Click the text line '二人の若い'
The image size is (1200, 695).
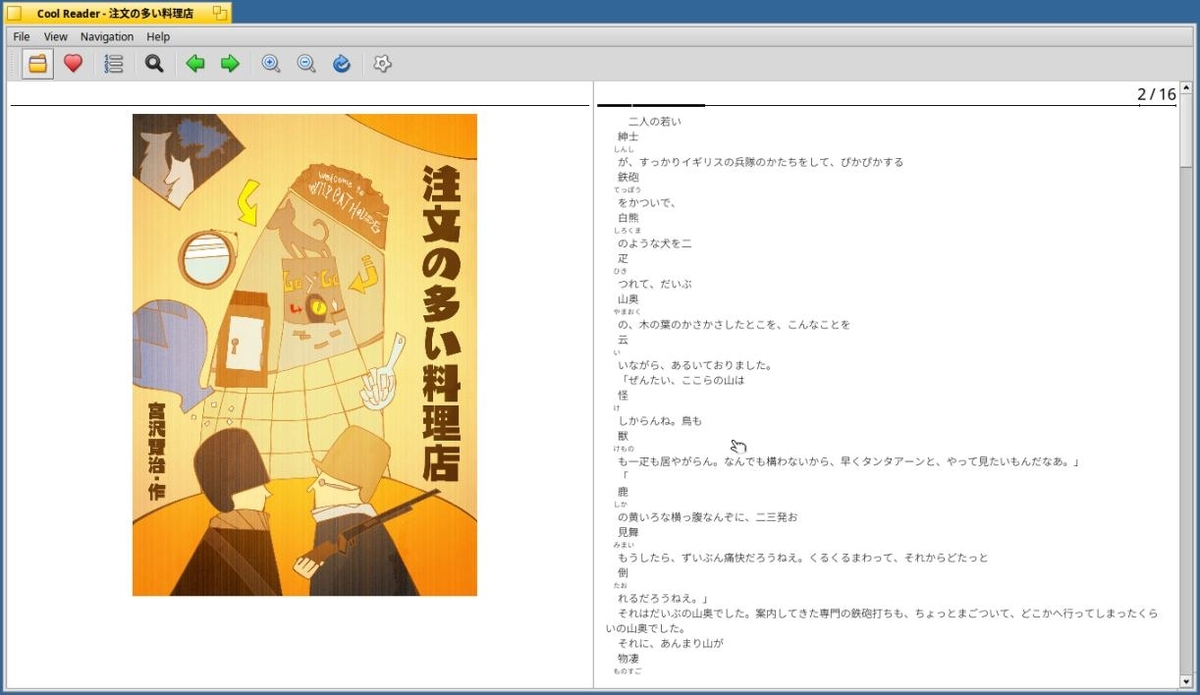click(655, 122)
